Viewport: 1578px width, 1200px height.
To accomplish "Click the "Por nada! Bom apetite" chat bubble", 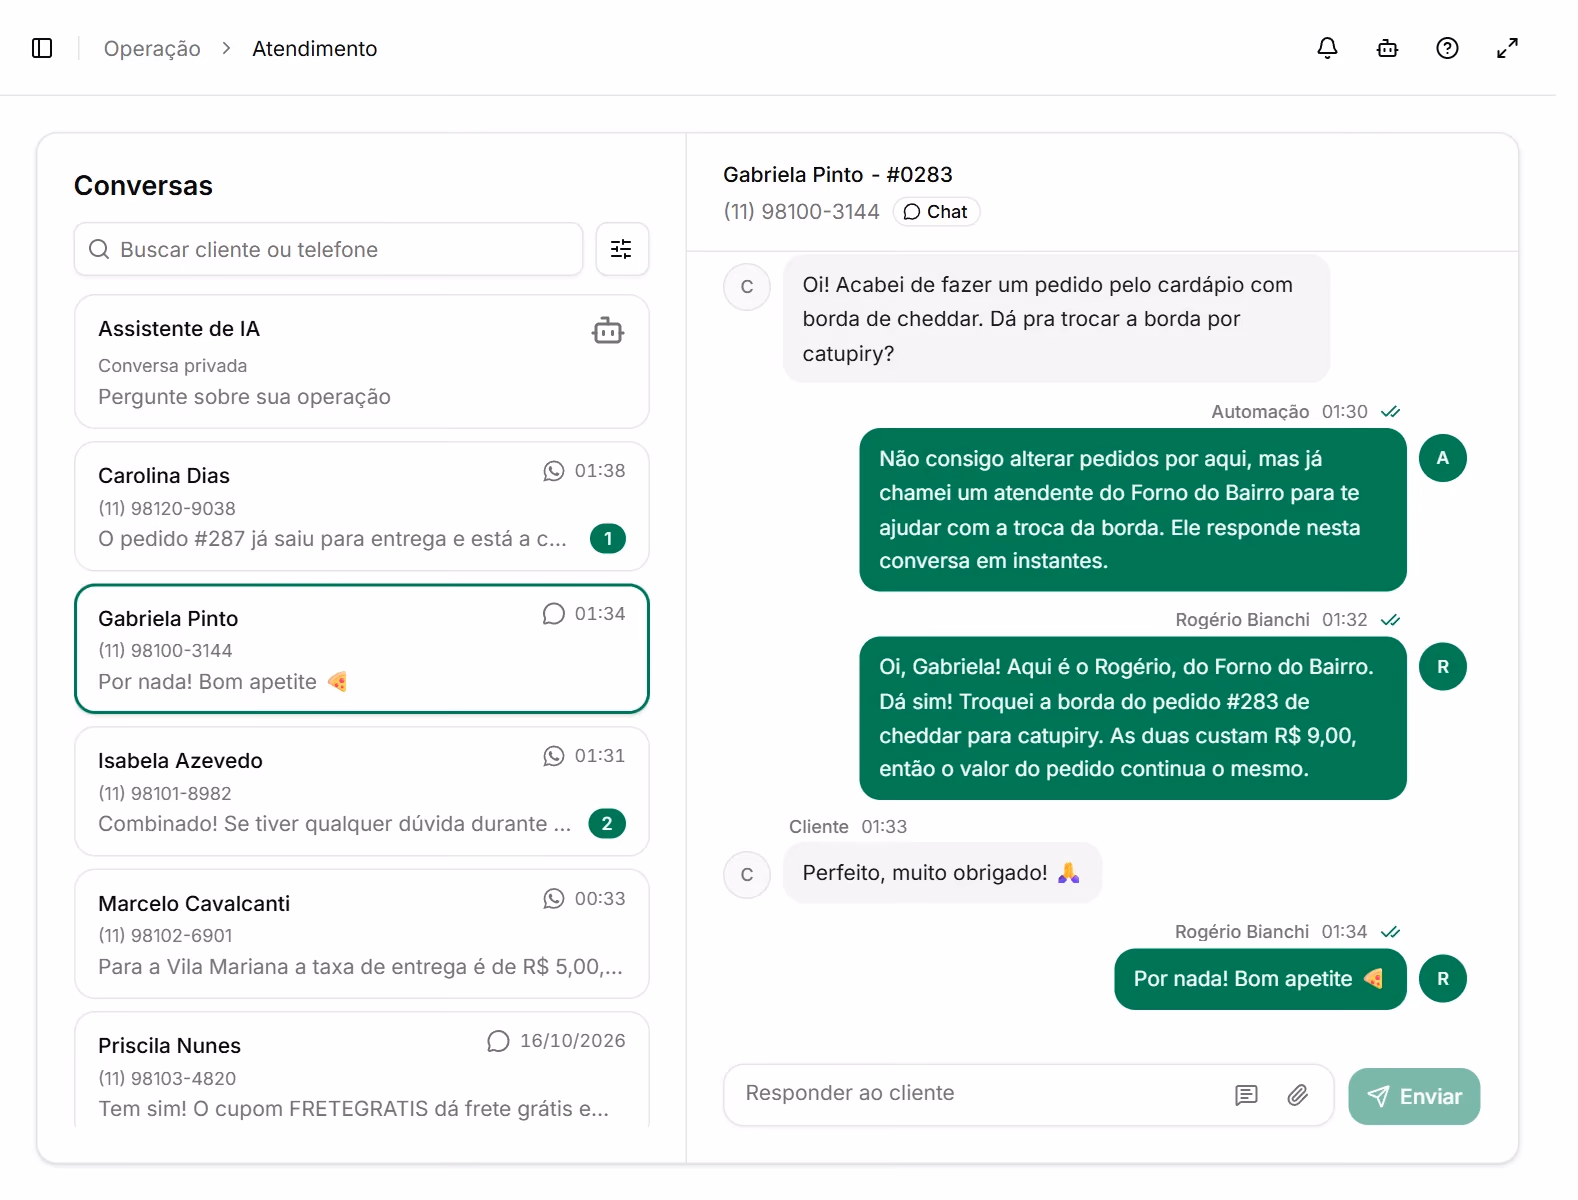I will [x=1260, y=979].
